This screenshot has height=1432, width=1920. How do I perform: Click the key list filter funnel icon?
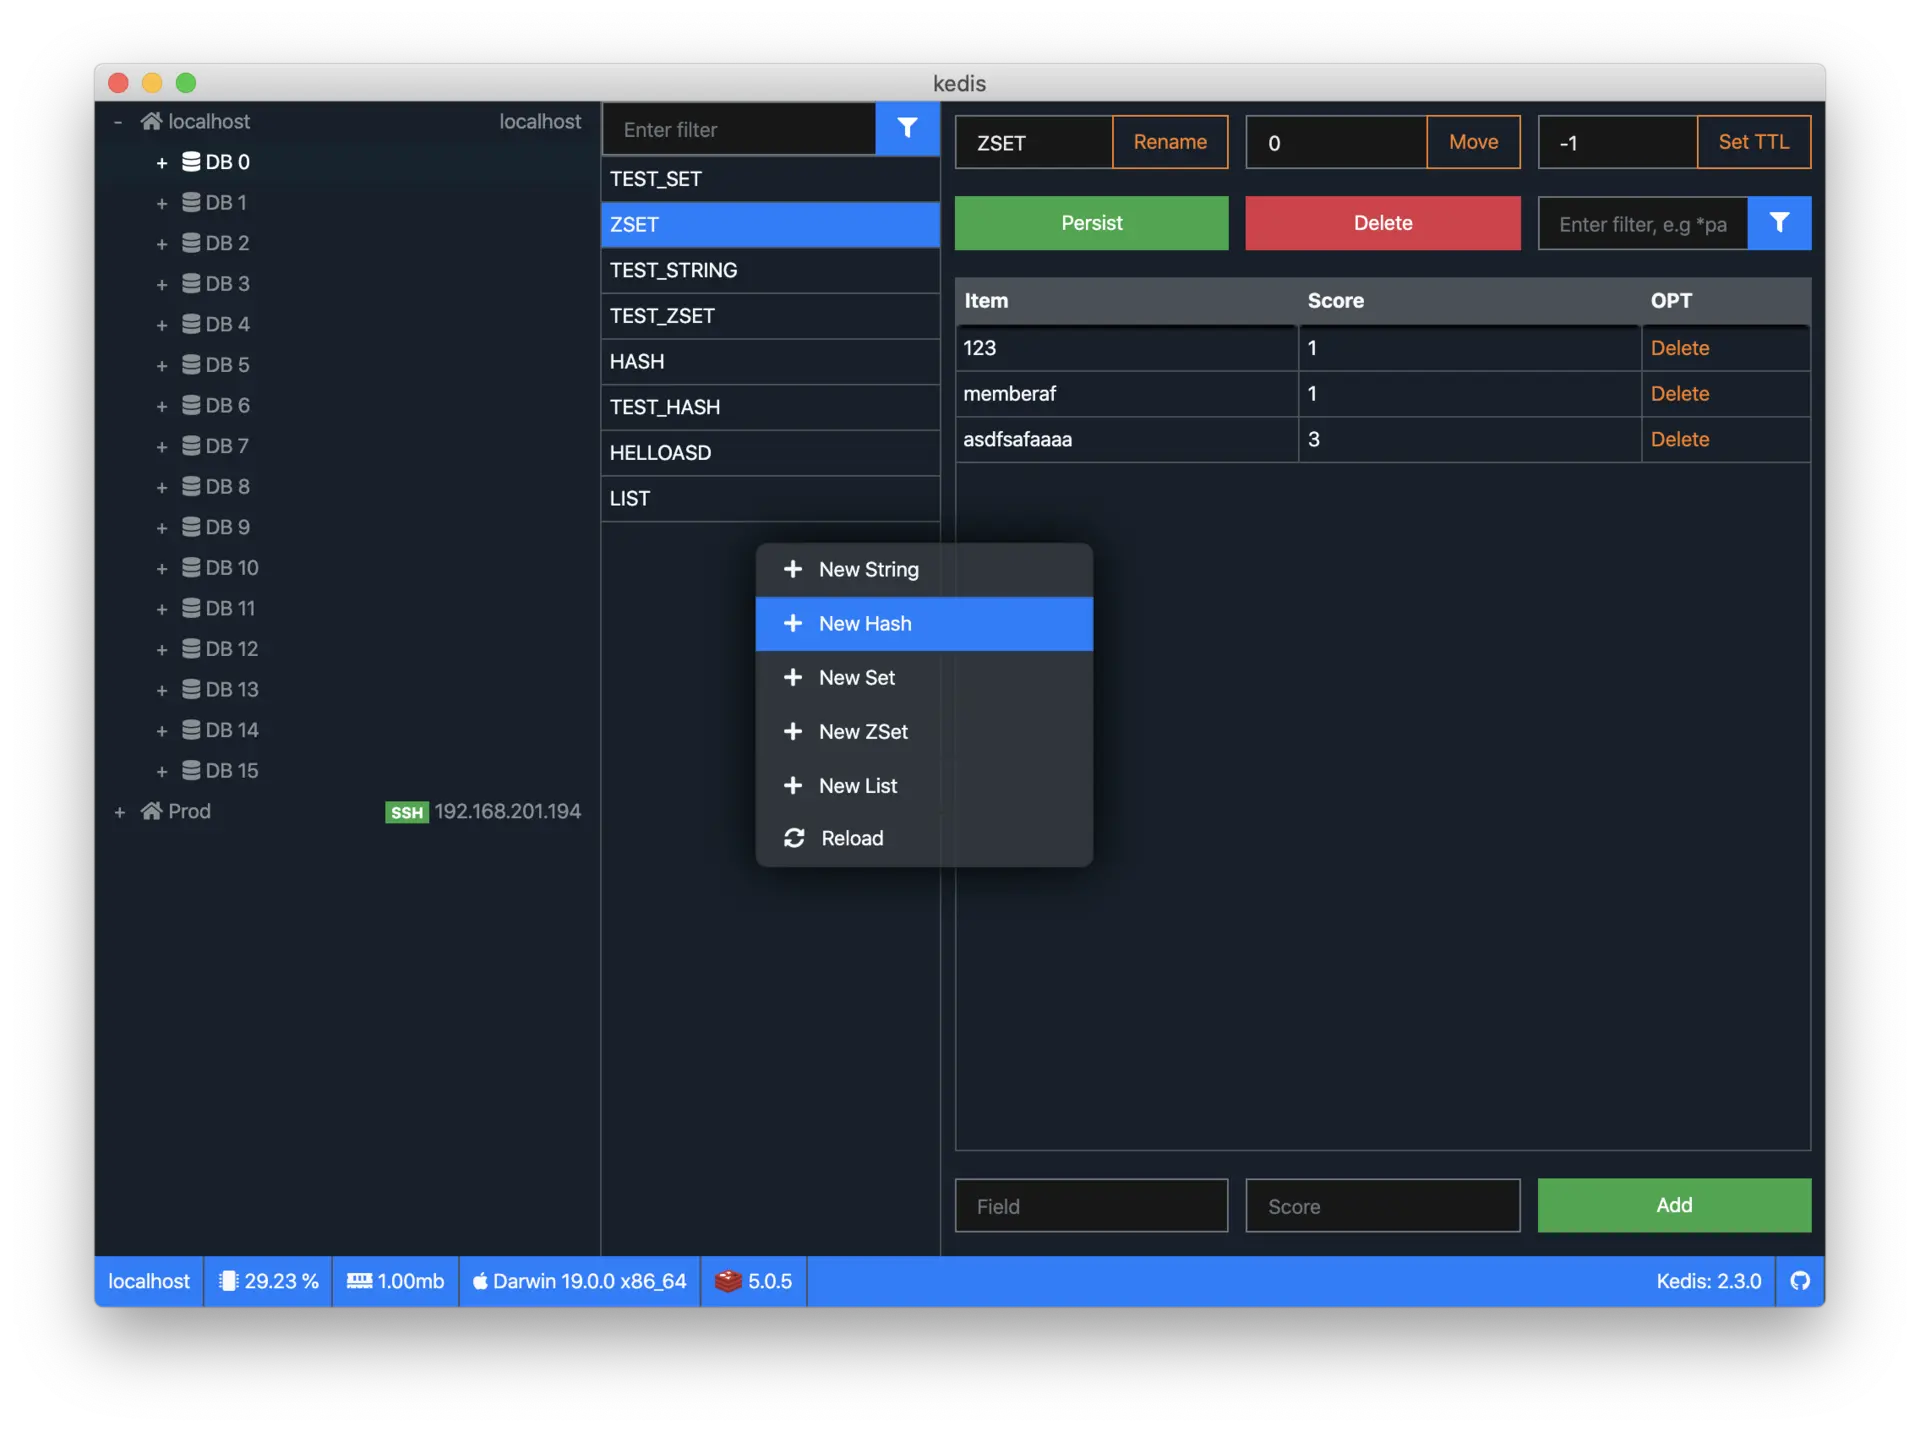tap(907, 128)
